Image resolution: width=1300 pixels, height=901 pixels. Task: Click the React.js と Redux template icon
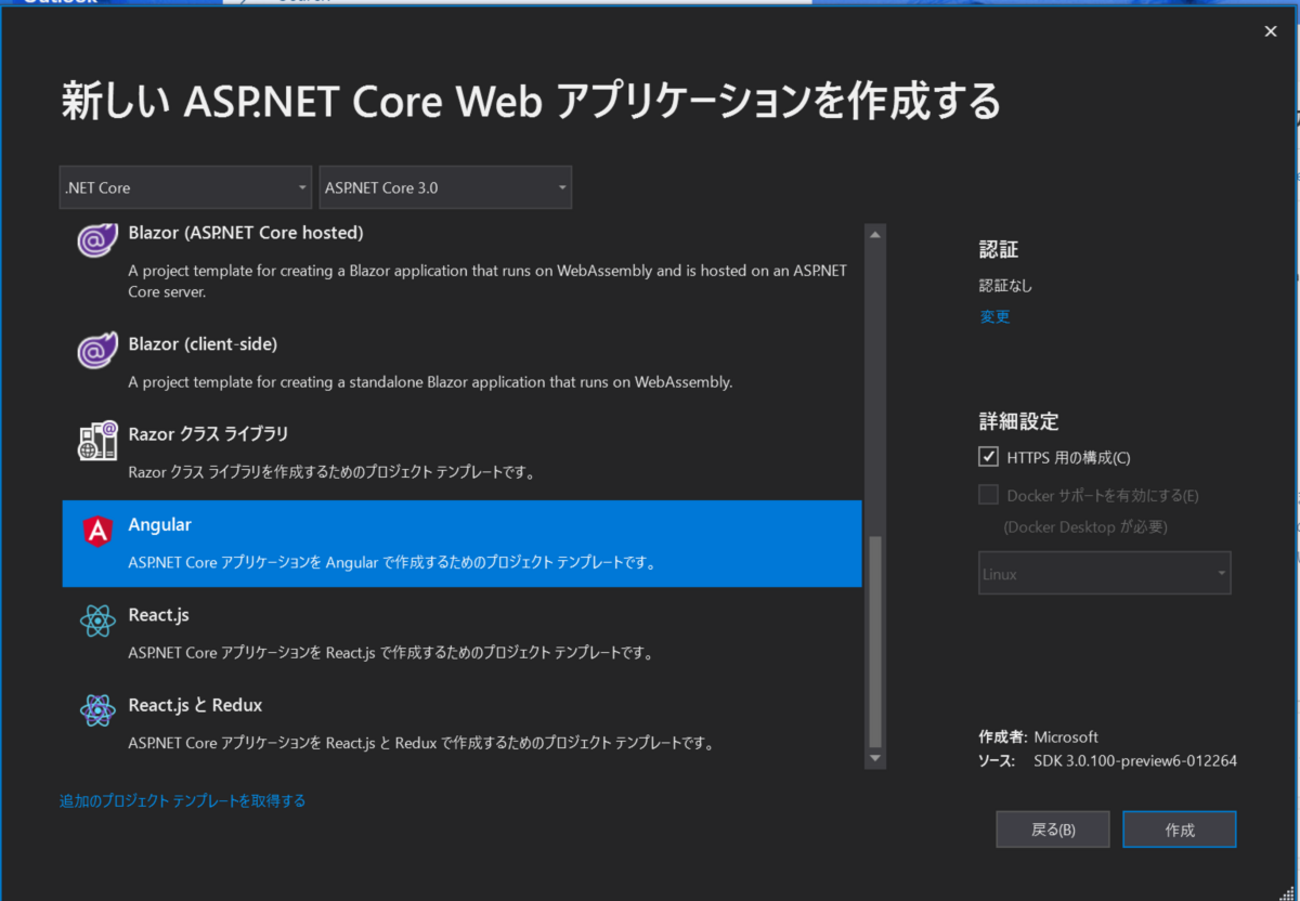tap(98, 711)
